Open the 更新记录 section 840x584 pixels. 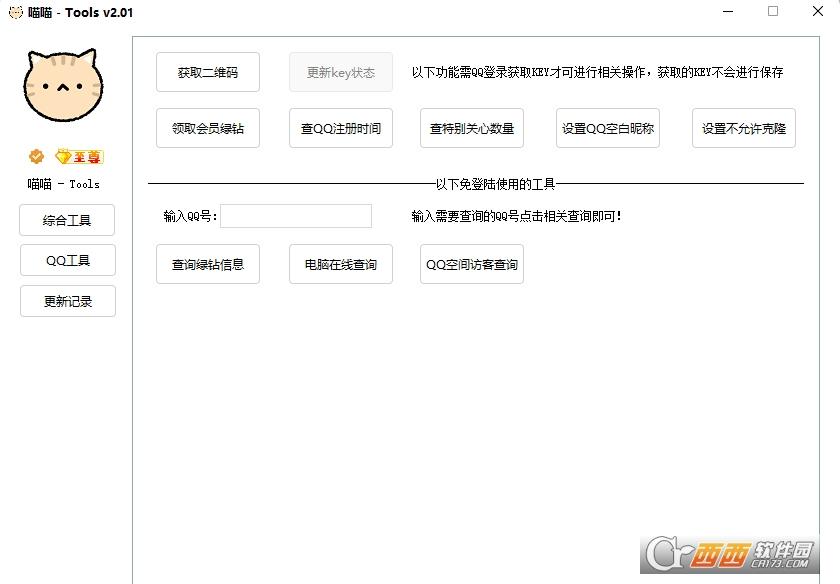point(68,301)
